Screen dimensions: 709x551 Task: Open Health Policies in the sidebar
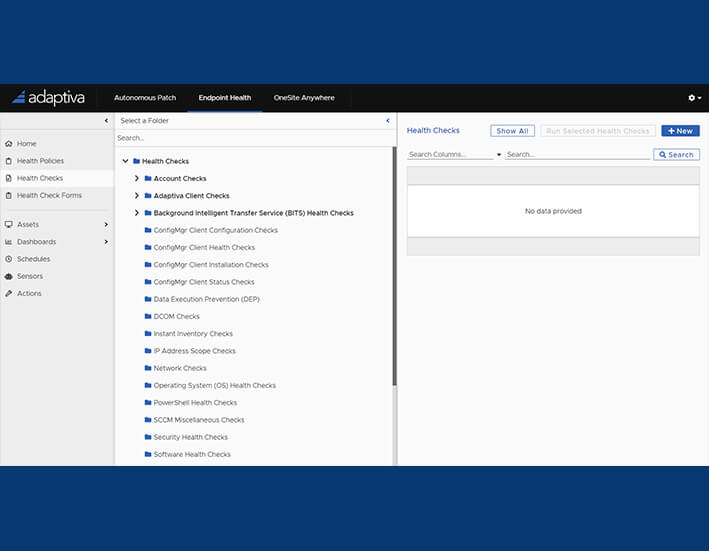(x=40, y=161)
